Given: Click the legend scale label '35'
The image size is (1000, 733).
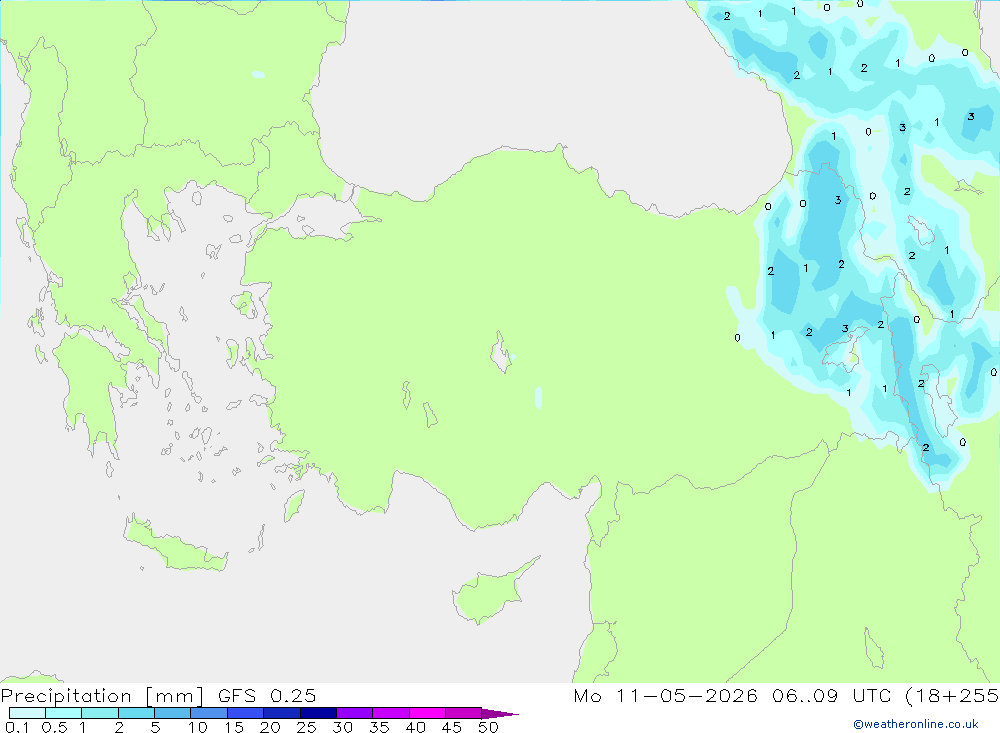Looking at the screenshot, I should 379,727.
